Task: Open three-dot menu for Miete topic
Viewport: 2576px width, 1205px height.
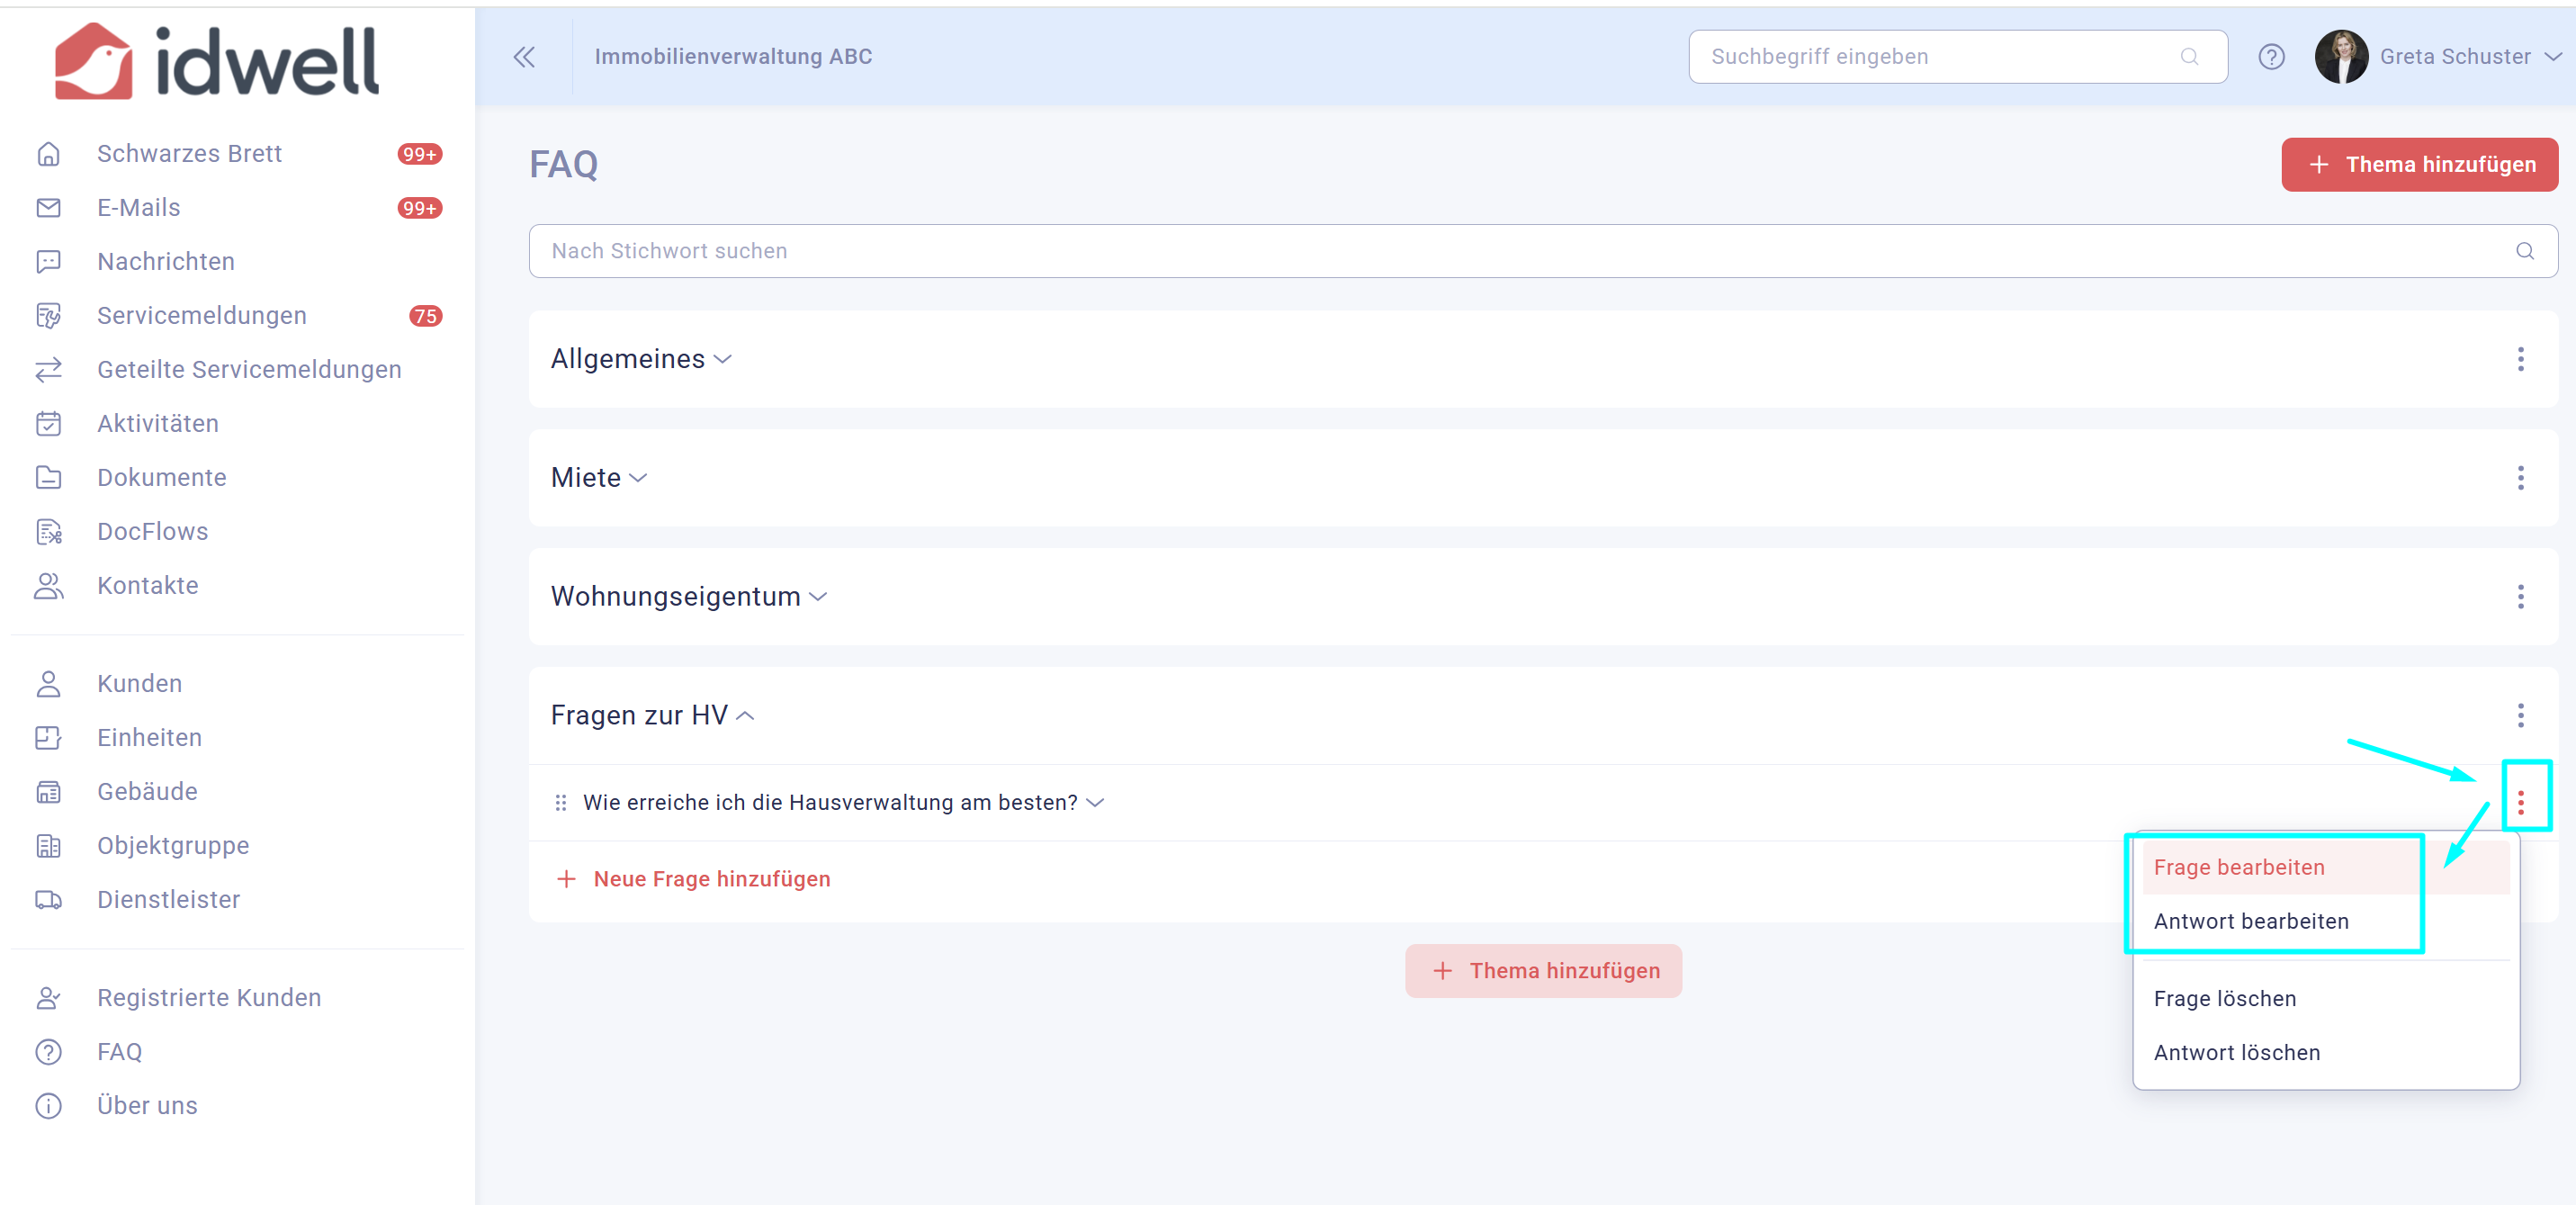Action: pos(2520,478)
